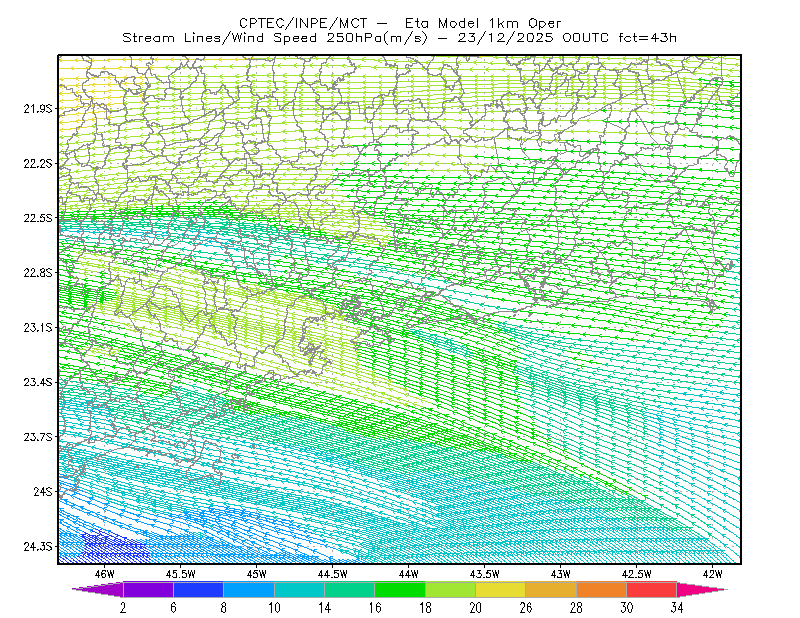Click the 21.9S latitude axis label

(x=38, y=108)
